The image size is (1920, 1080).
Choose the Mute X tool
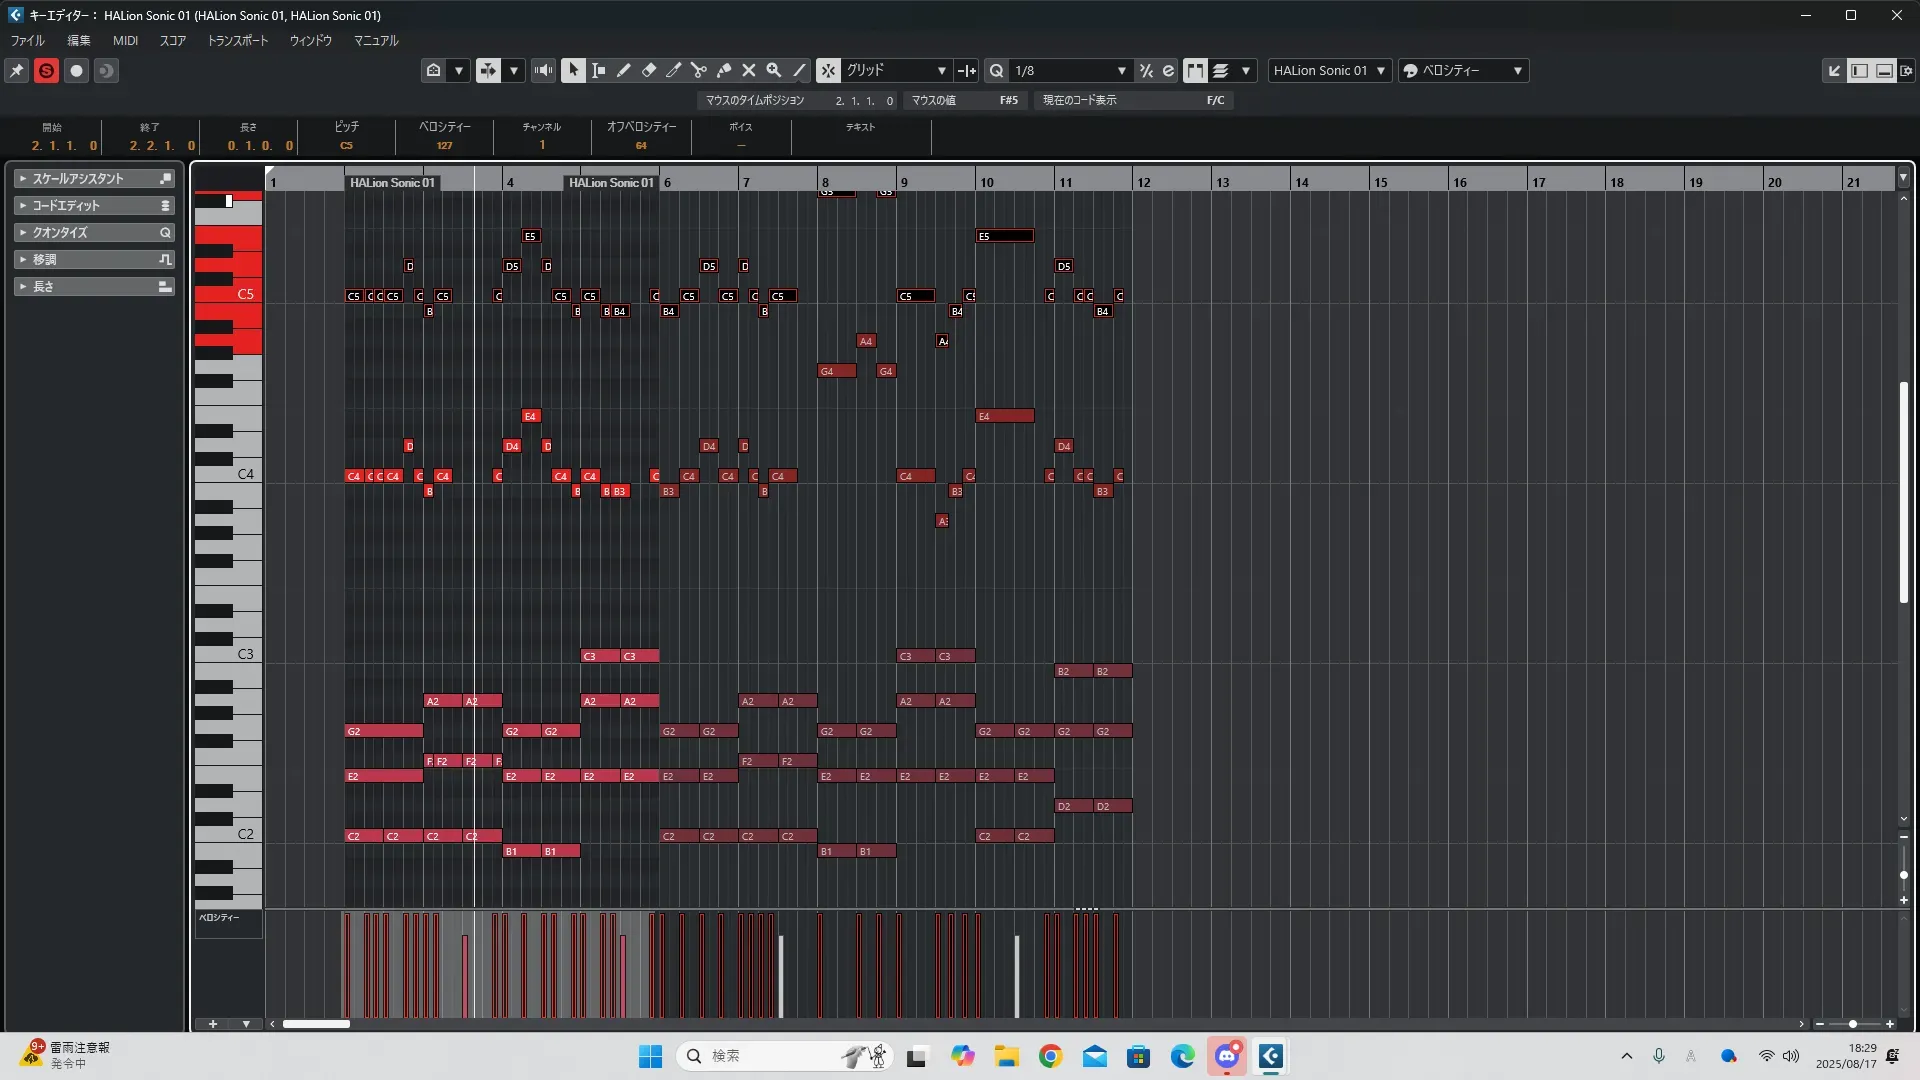tap(748, 70)
